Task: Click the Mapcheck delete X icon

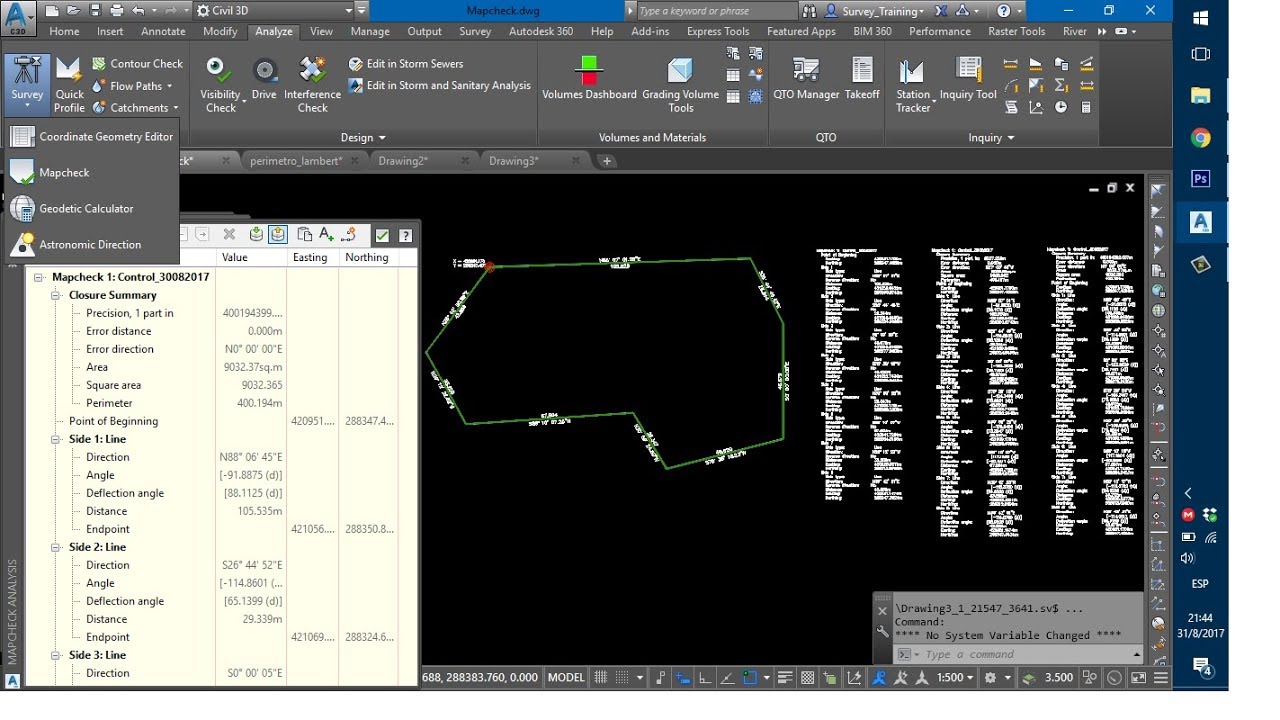Action: coord(229,234)
